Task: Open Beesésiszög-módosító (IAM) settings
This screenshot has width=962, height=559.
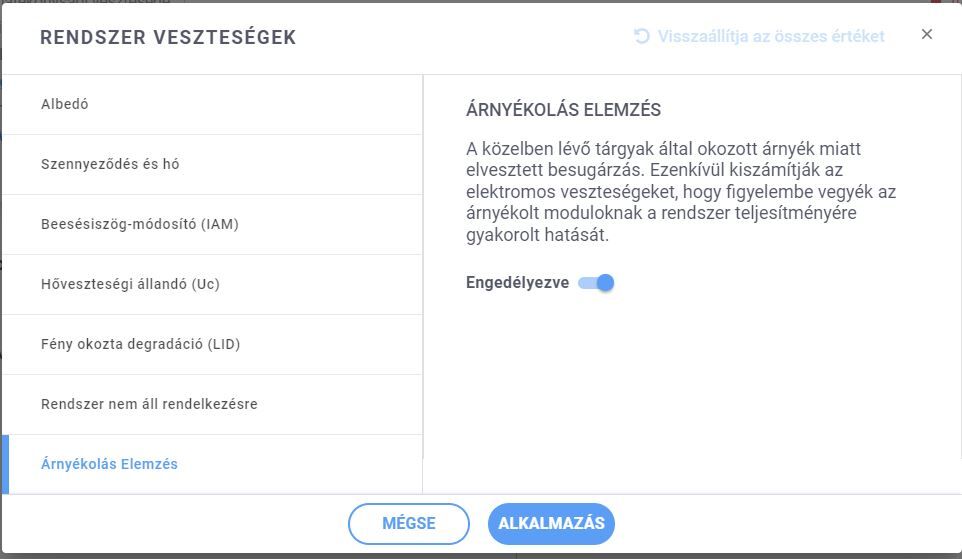Action: click(x=212, y=225)
